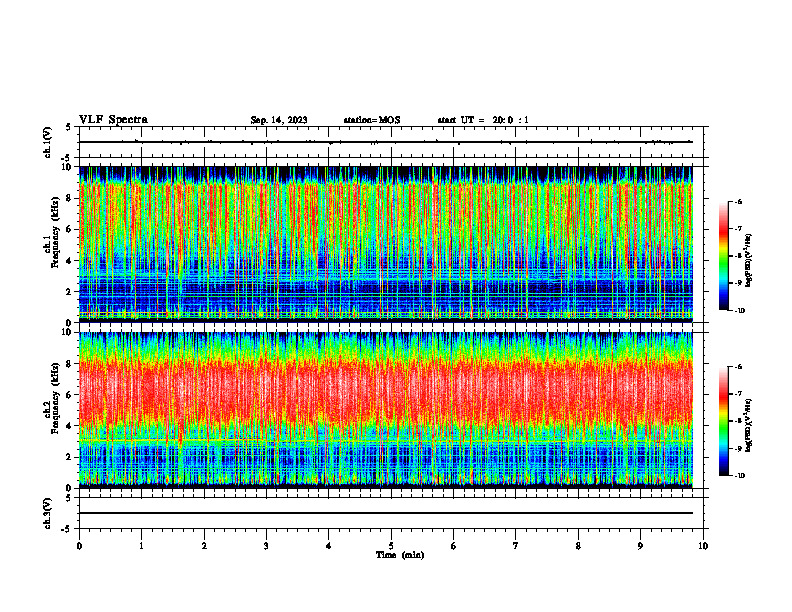Click the ch.1 colorbar units label

pos(749,260)
